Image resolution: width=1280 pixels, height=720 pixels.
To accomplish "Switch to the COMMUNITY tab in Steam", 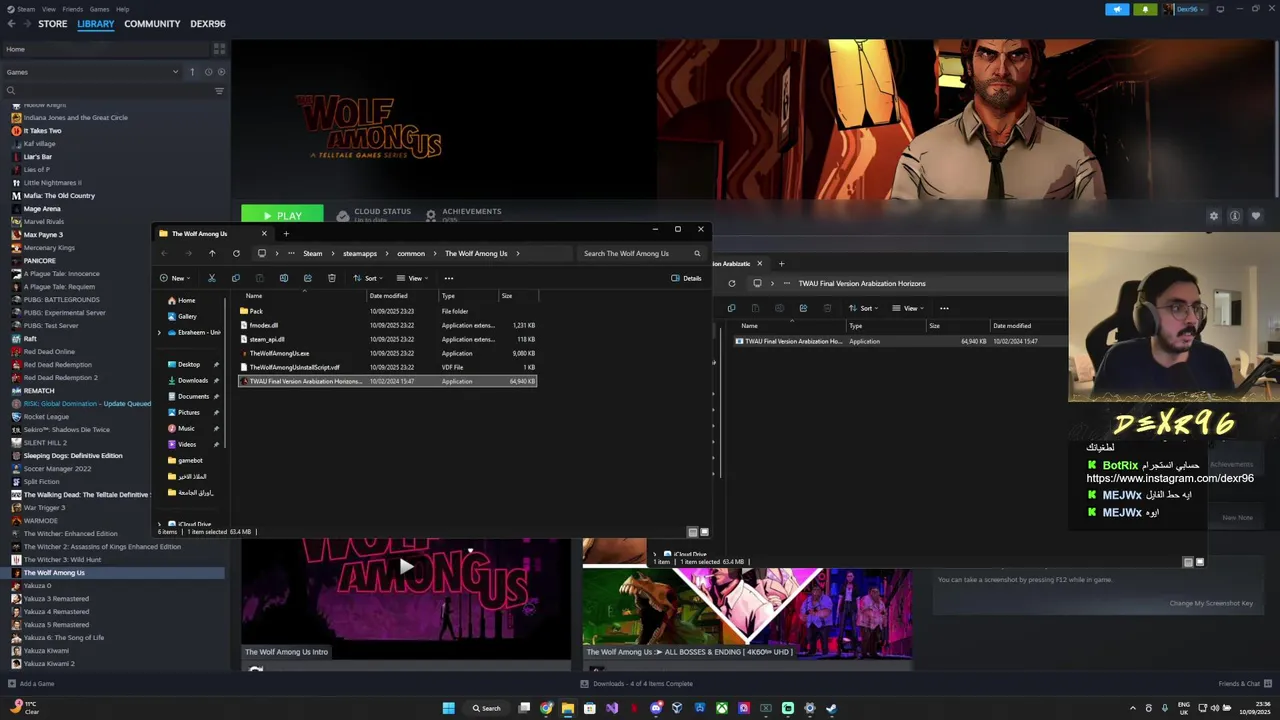I will (x=152, y=24).
